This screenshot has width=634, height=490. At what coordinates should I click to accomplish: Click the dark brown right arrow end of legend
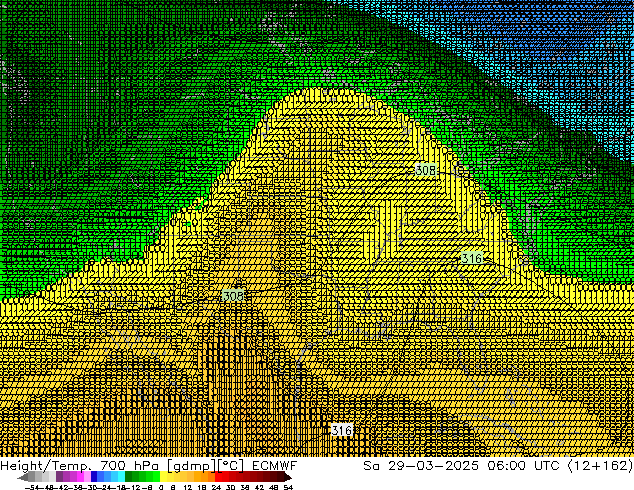(288, 477)
